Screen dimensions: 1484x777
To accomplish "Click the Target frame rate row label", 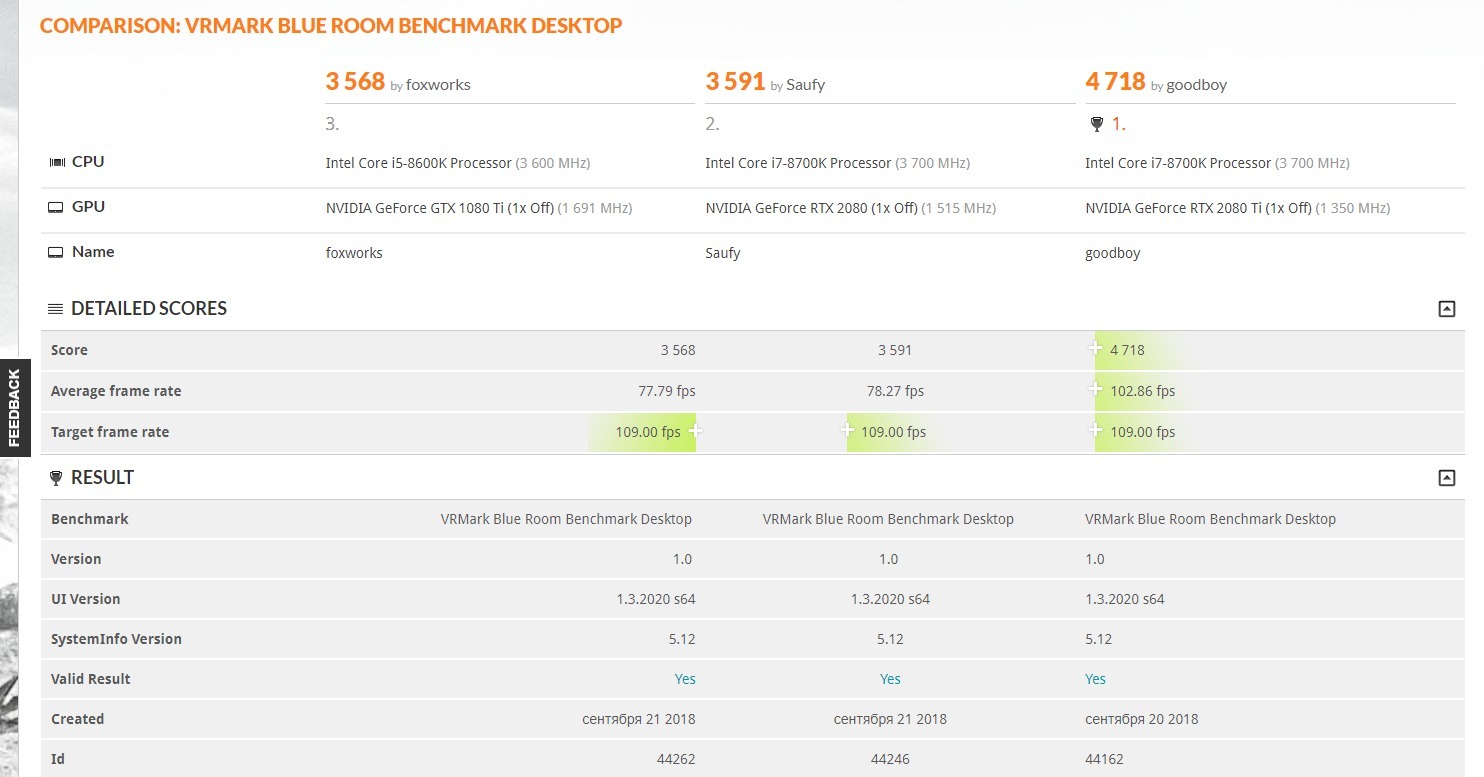I will [110, 432].
